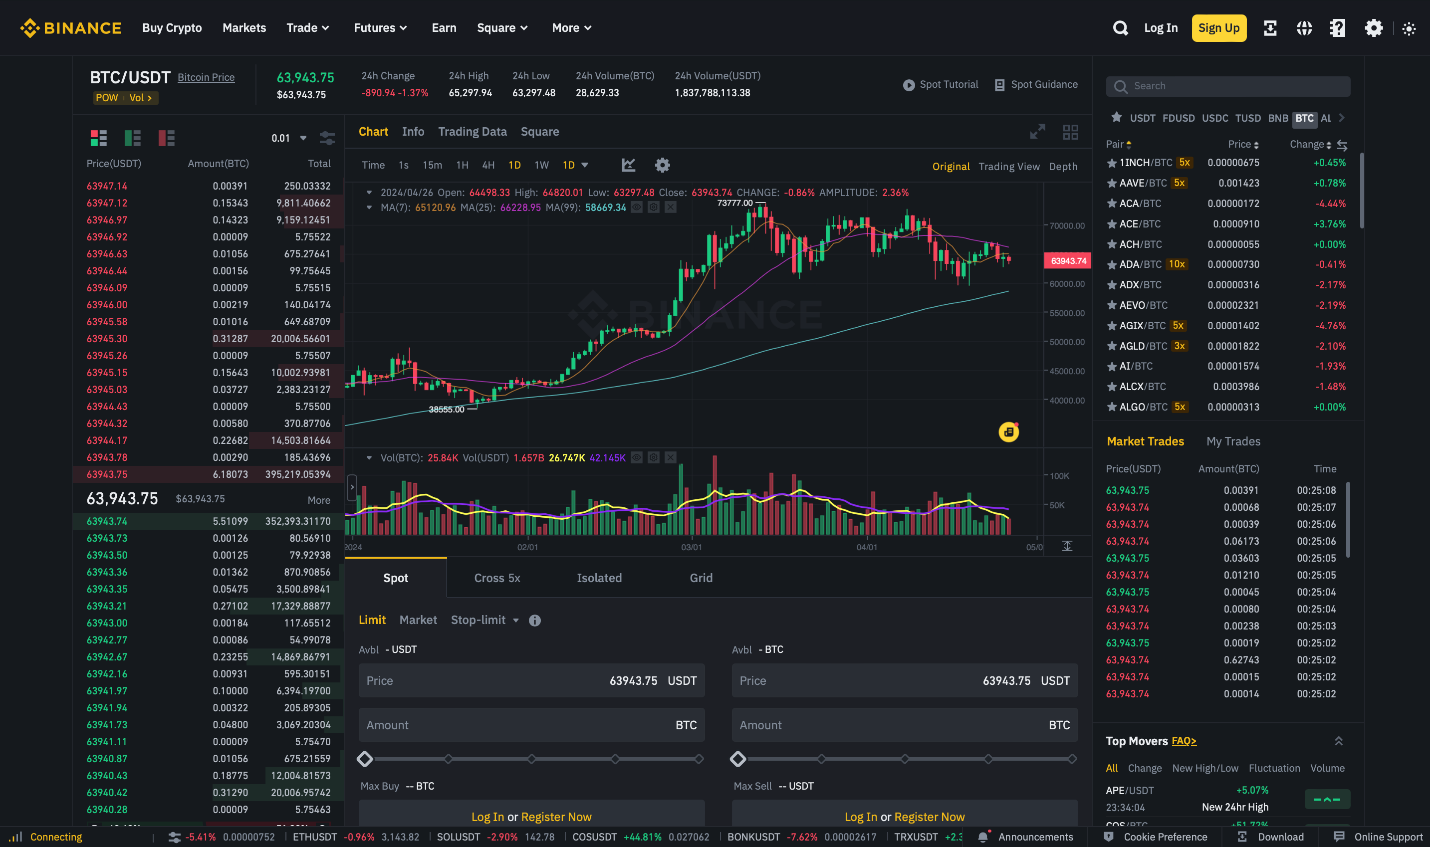Collapse the Top Movers panel
The width and height of the screenshot is (1430, 847).
point(1339,741)
